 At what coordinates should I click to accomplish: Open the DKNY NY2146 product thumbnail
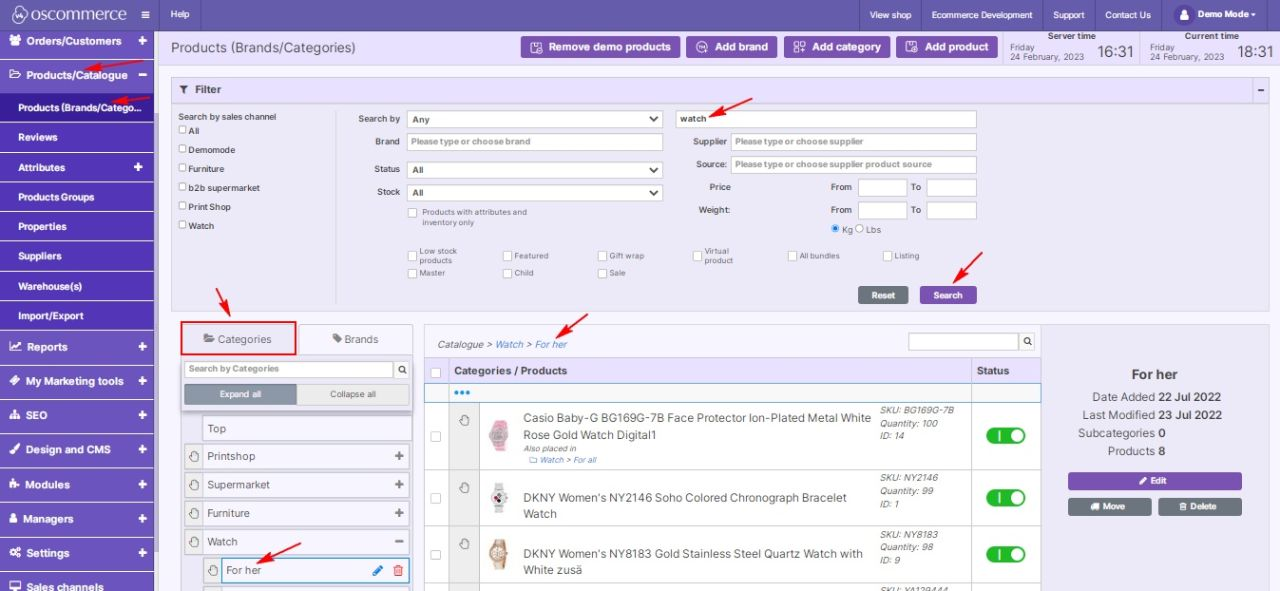click(498, 498)
